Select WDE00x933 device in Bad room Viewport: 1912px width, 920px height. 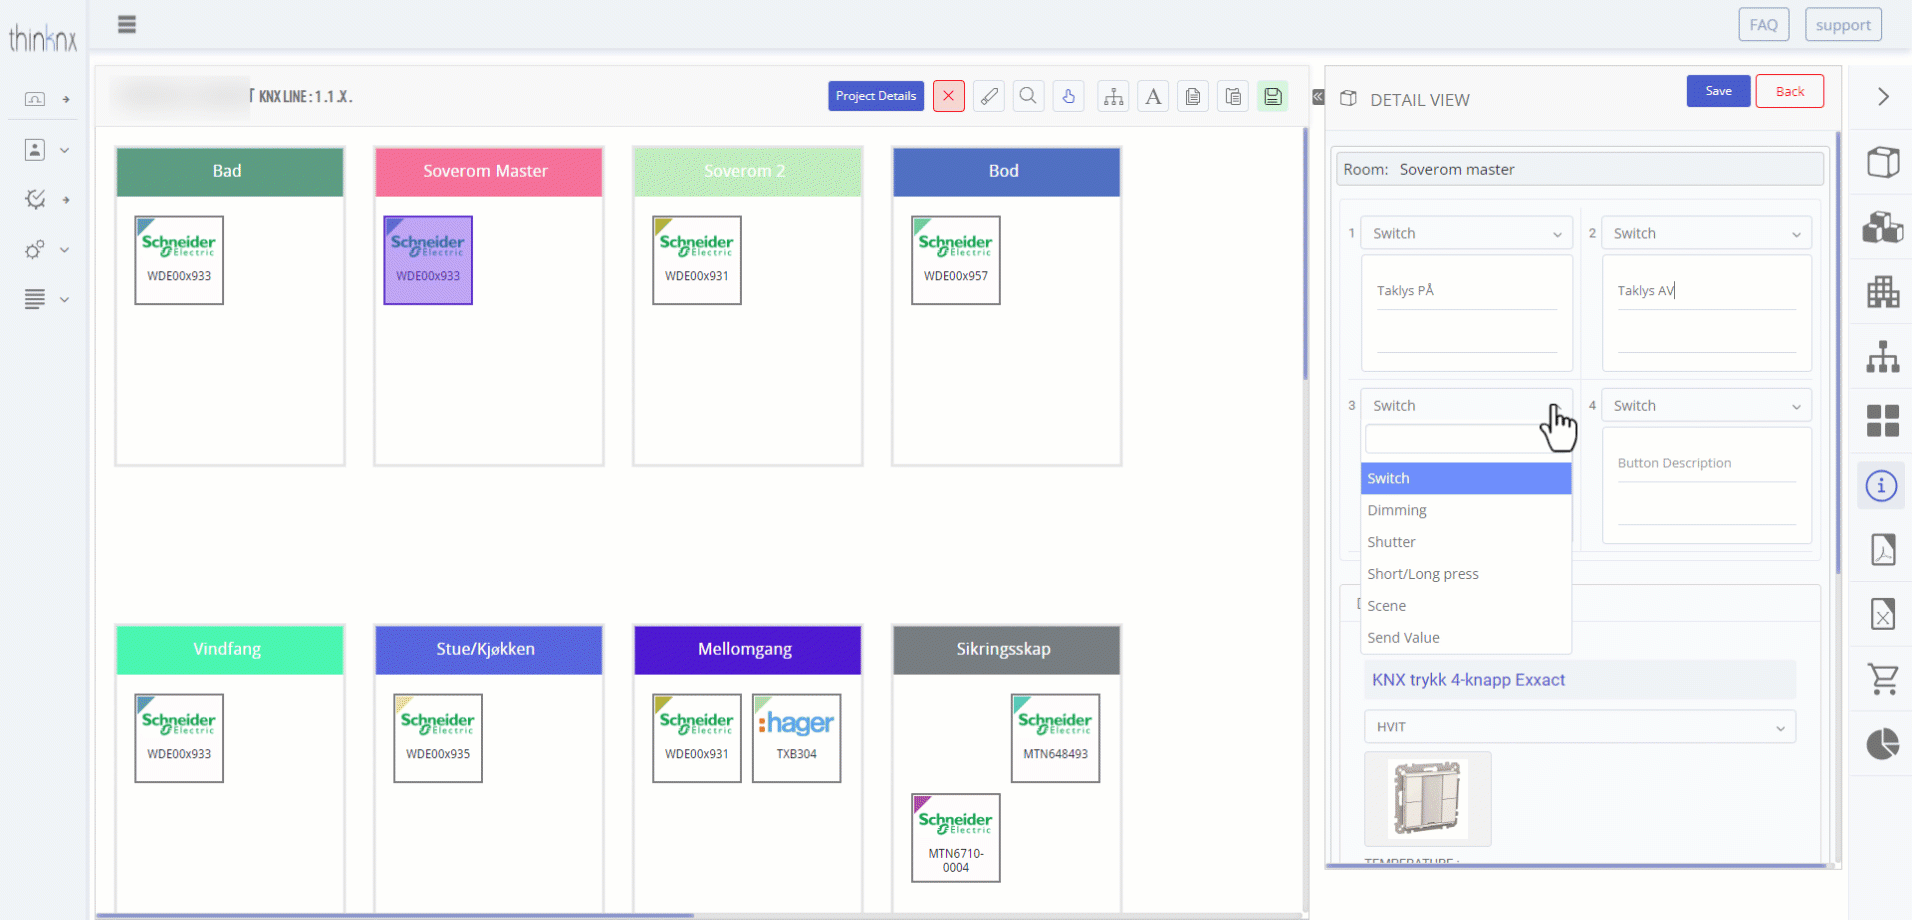point(179,260)
